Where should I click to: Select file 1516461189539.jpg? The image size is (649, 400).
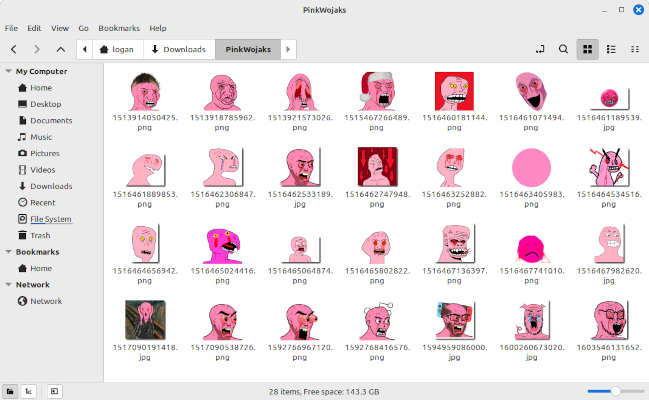click(x=609, y=106)
